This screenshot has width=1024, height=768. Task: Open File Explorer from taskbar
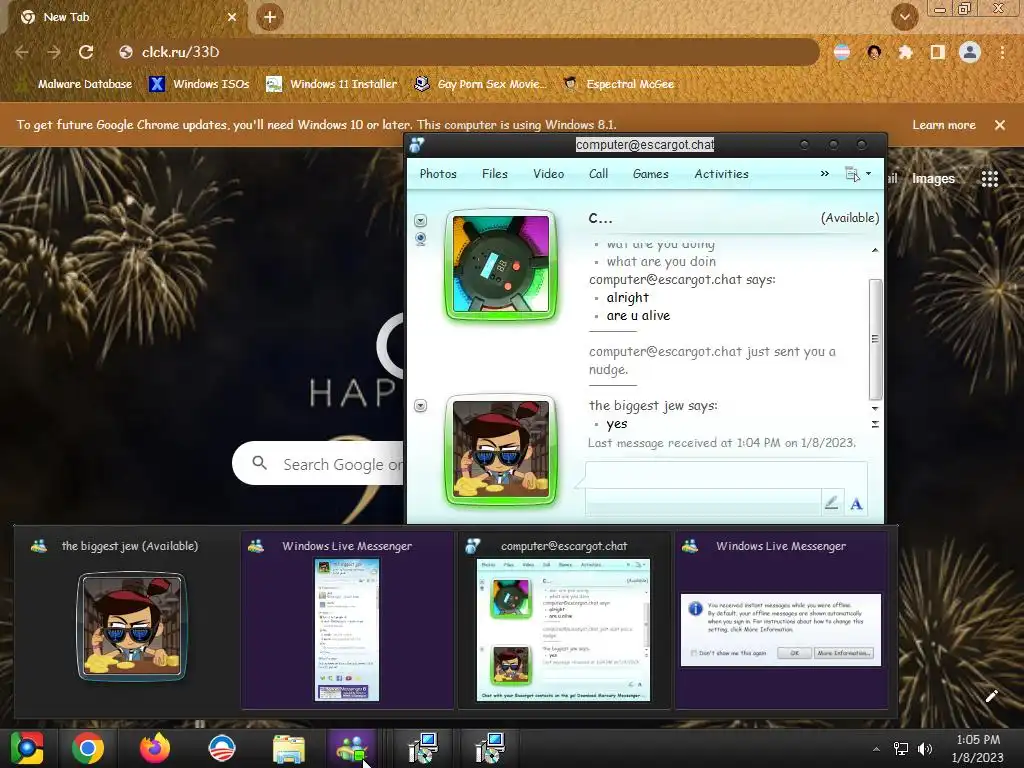[x=288, y=748]
